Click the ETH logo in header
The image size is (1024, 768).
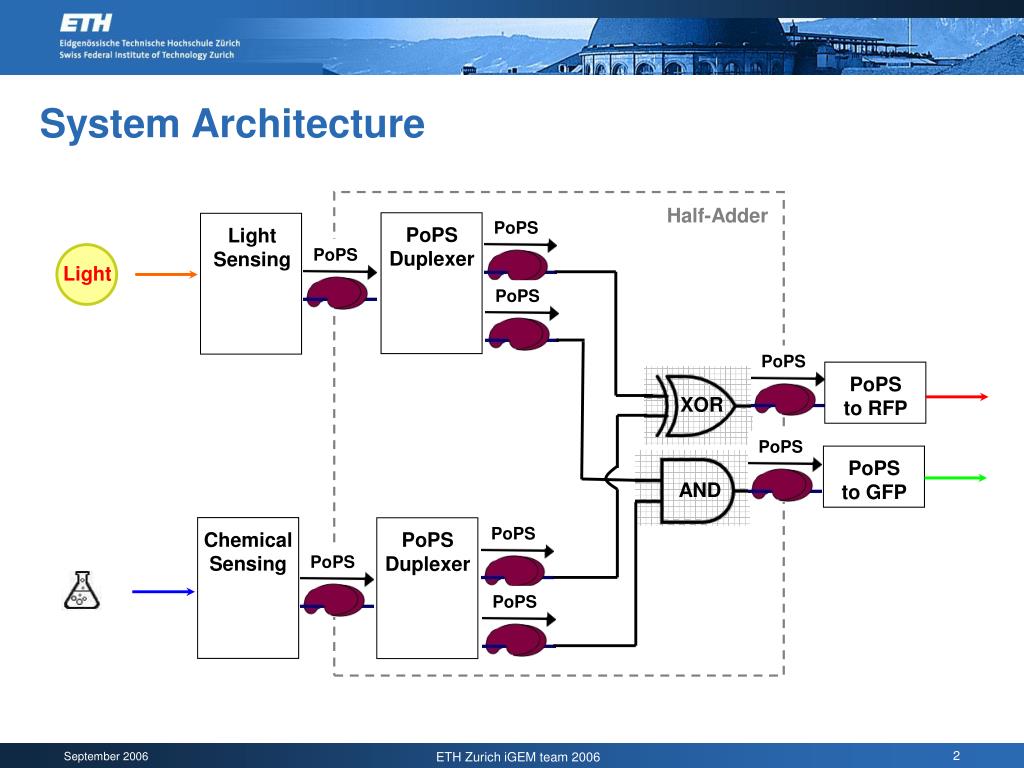86,24
